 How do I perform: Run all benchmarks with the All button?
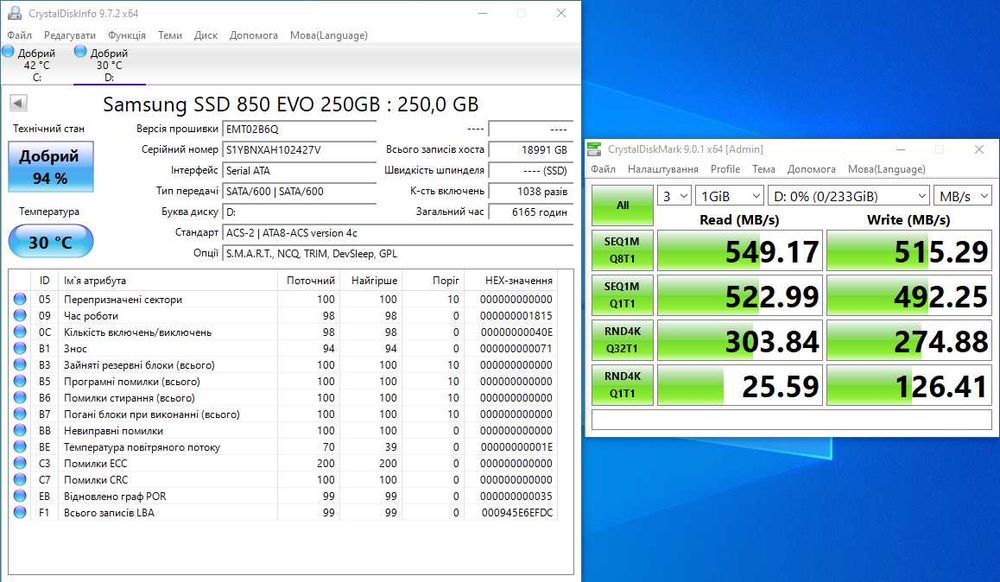[x=622, y=205]
